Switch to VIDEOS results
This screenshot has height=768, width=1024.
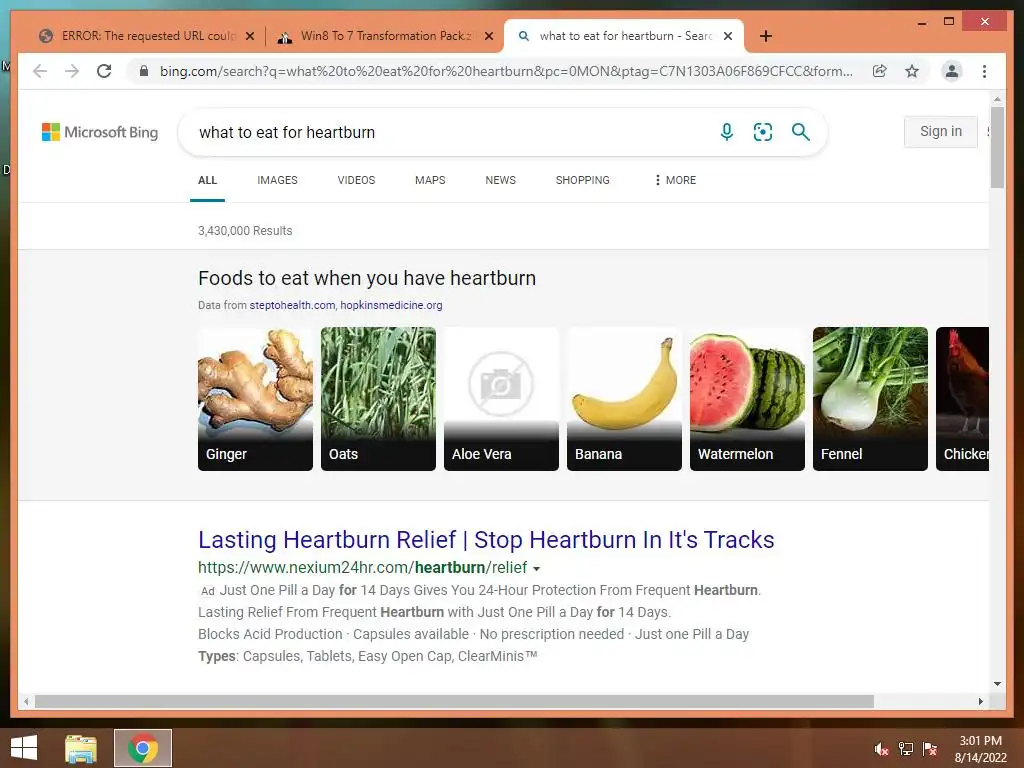click(x=356, y=180)
